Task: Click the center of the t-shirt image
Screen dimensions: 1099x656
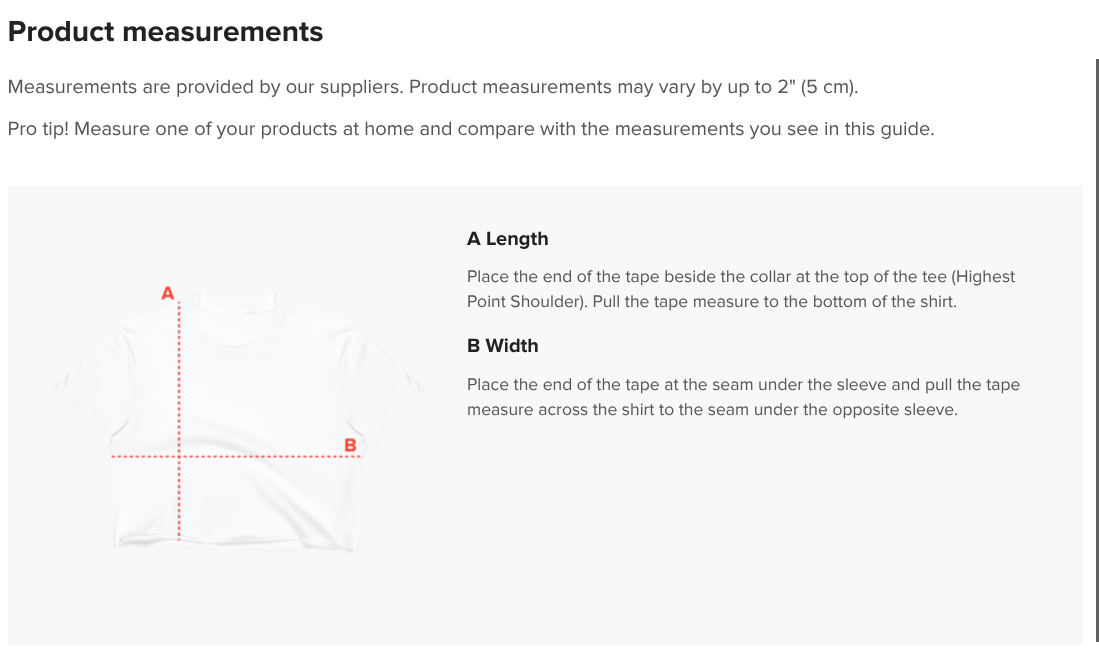Action: pos(237,421)
